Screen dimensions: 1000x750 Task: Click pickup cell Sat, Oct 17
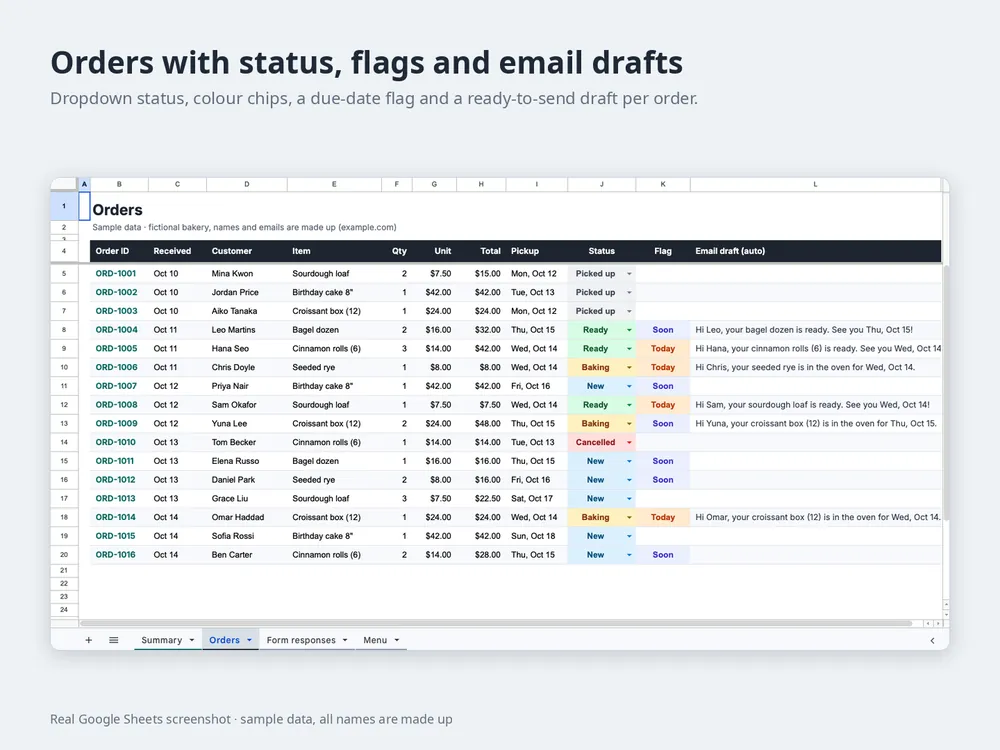point(536,499)
